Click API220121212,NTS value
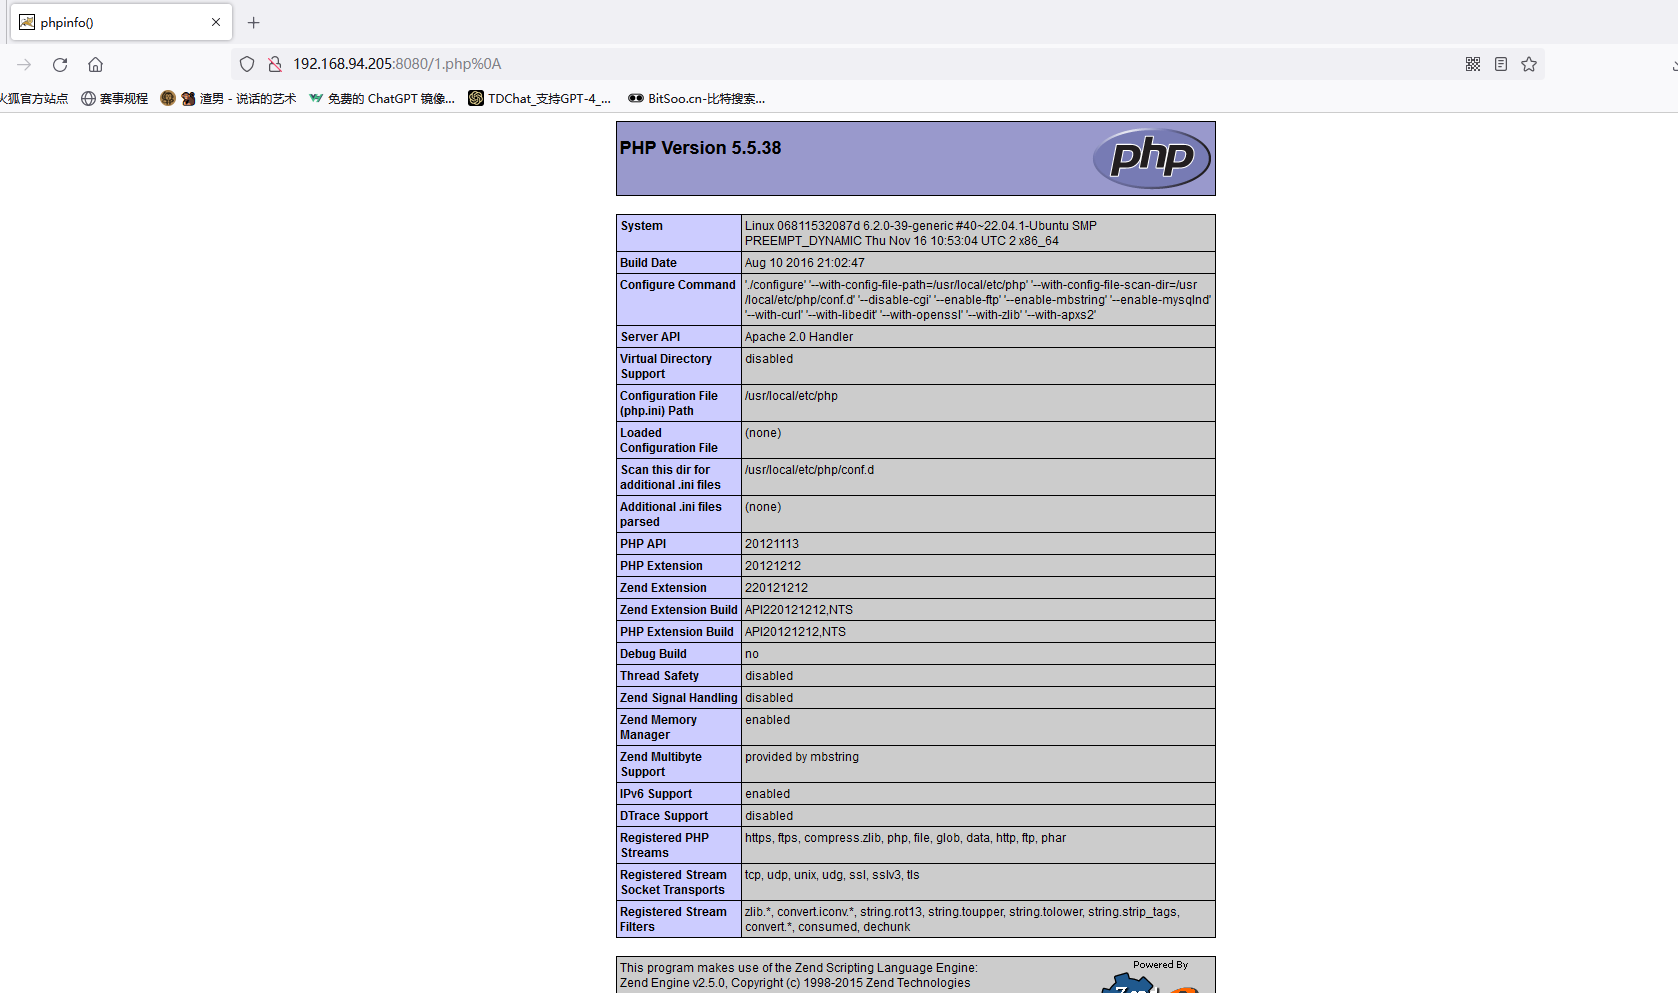 pyautogui.click(x=799, y=610)
